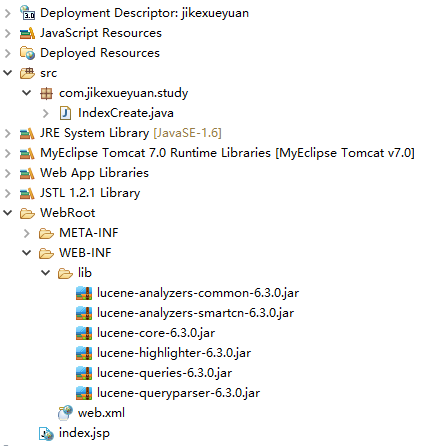421x446 pixels.
Task: Expand the META-INF folder
Action: [27, 233]
